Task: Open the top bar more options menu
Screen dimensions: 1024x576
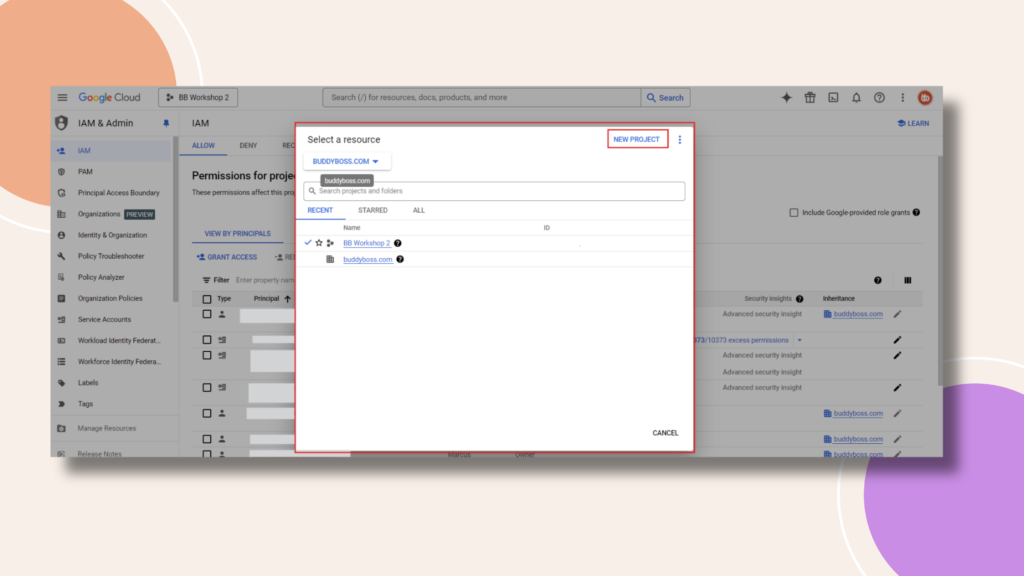Action: [x=903, y=97]
